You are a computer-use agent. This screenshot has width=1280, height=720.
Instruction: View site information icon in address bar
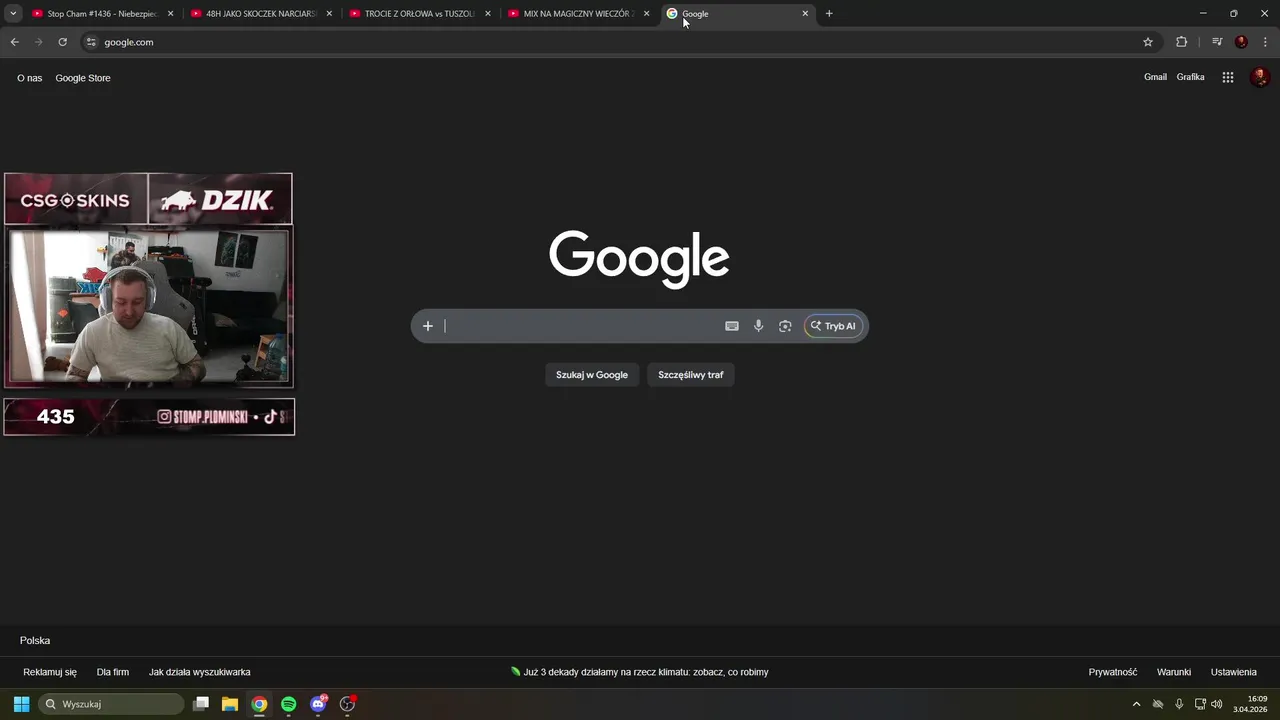click(x=91, y=42)
